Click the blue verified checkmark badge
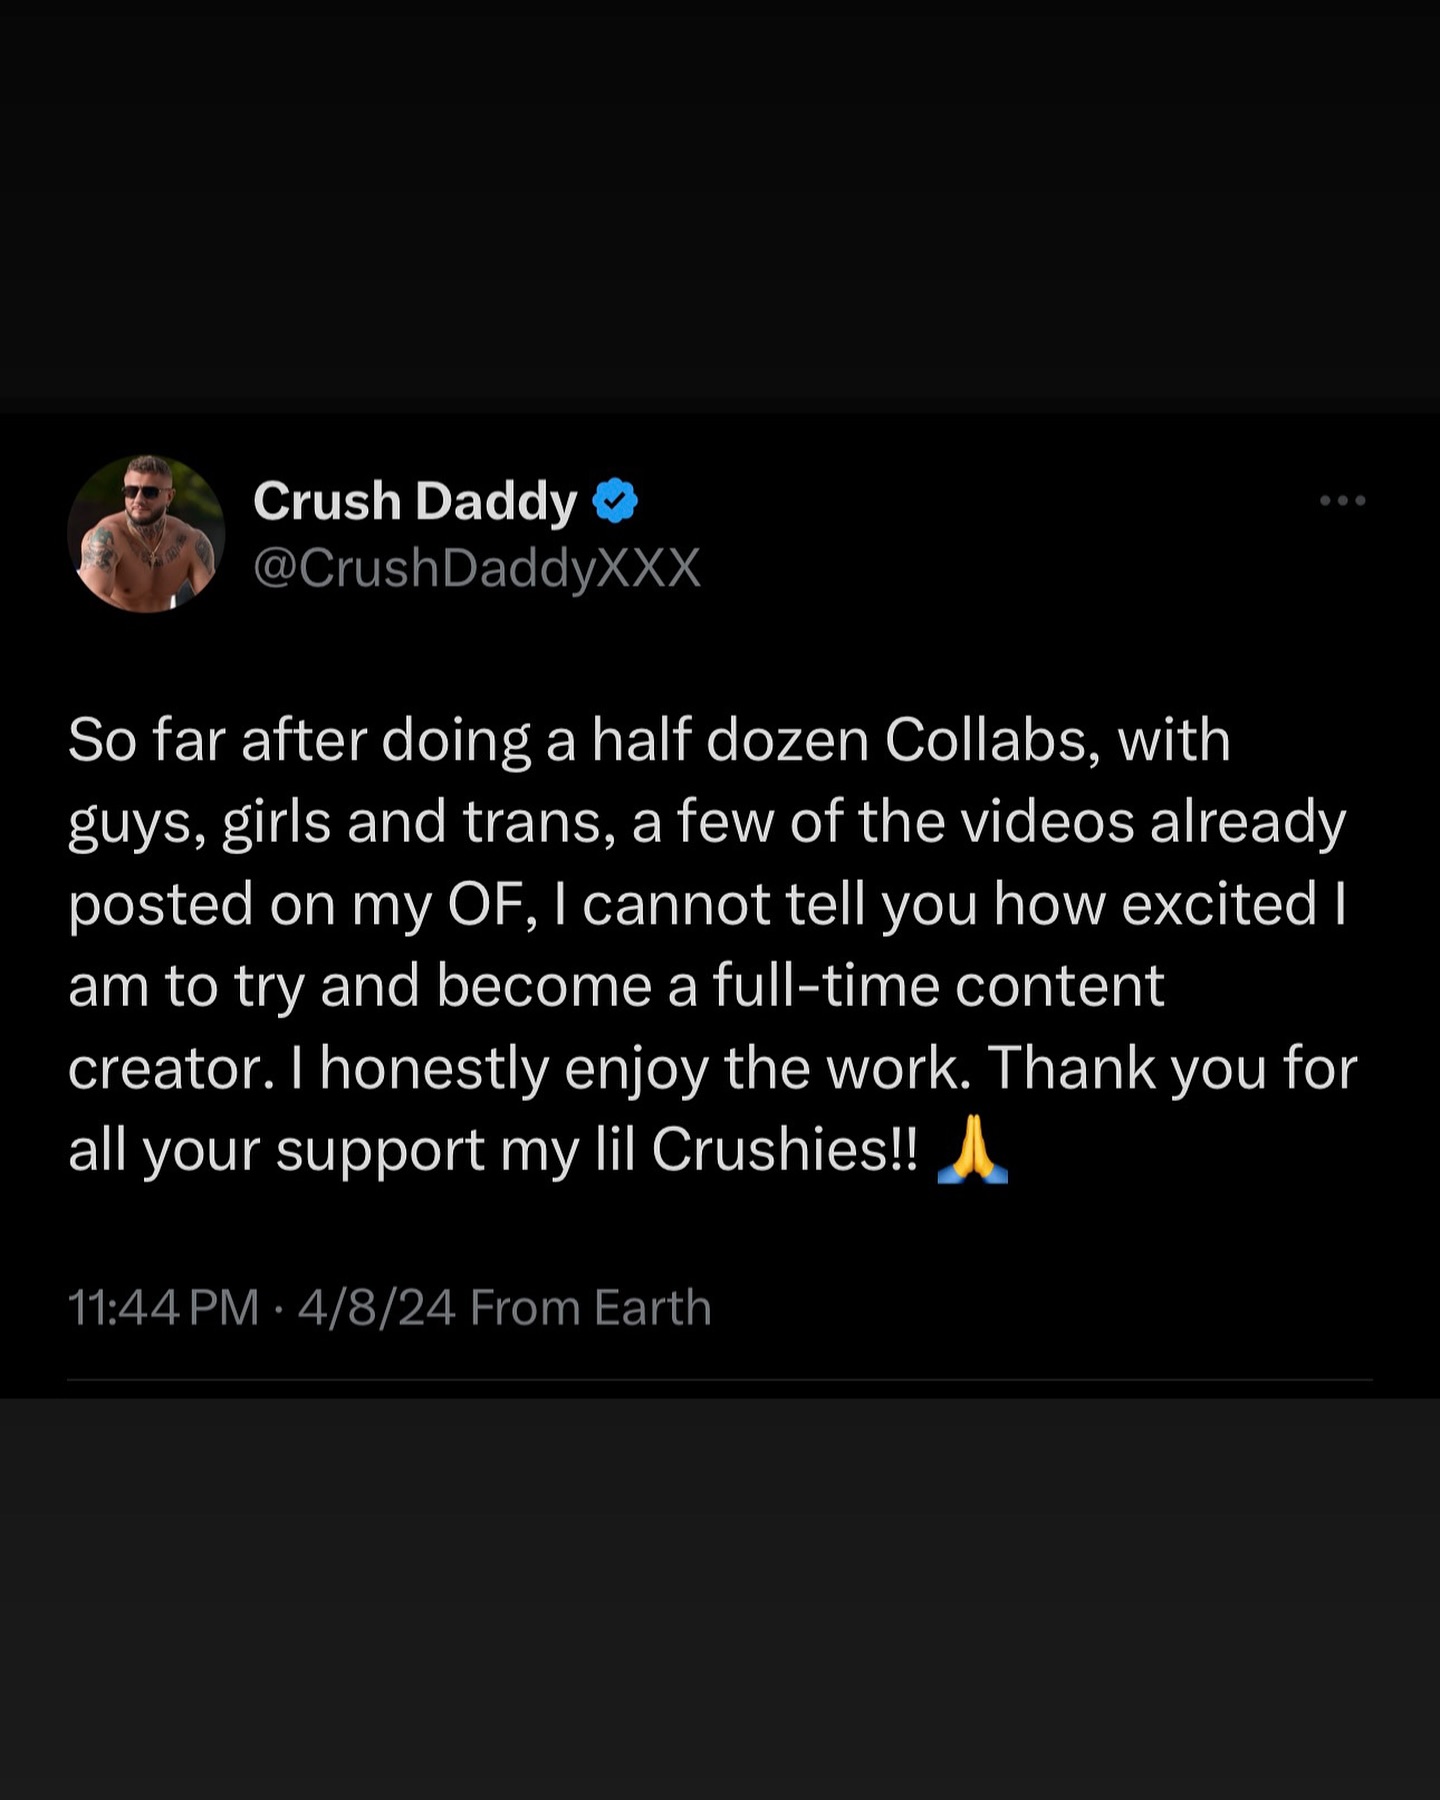The image size is (1440, 1800). 615,501
